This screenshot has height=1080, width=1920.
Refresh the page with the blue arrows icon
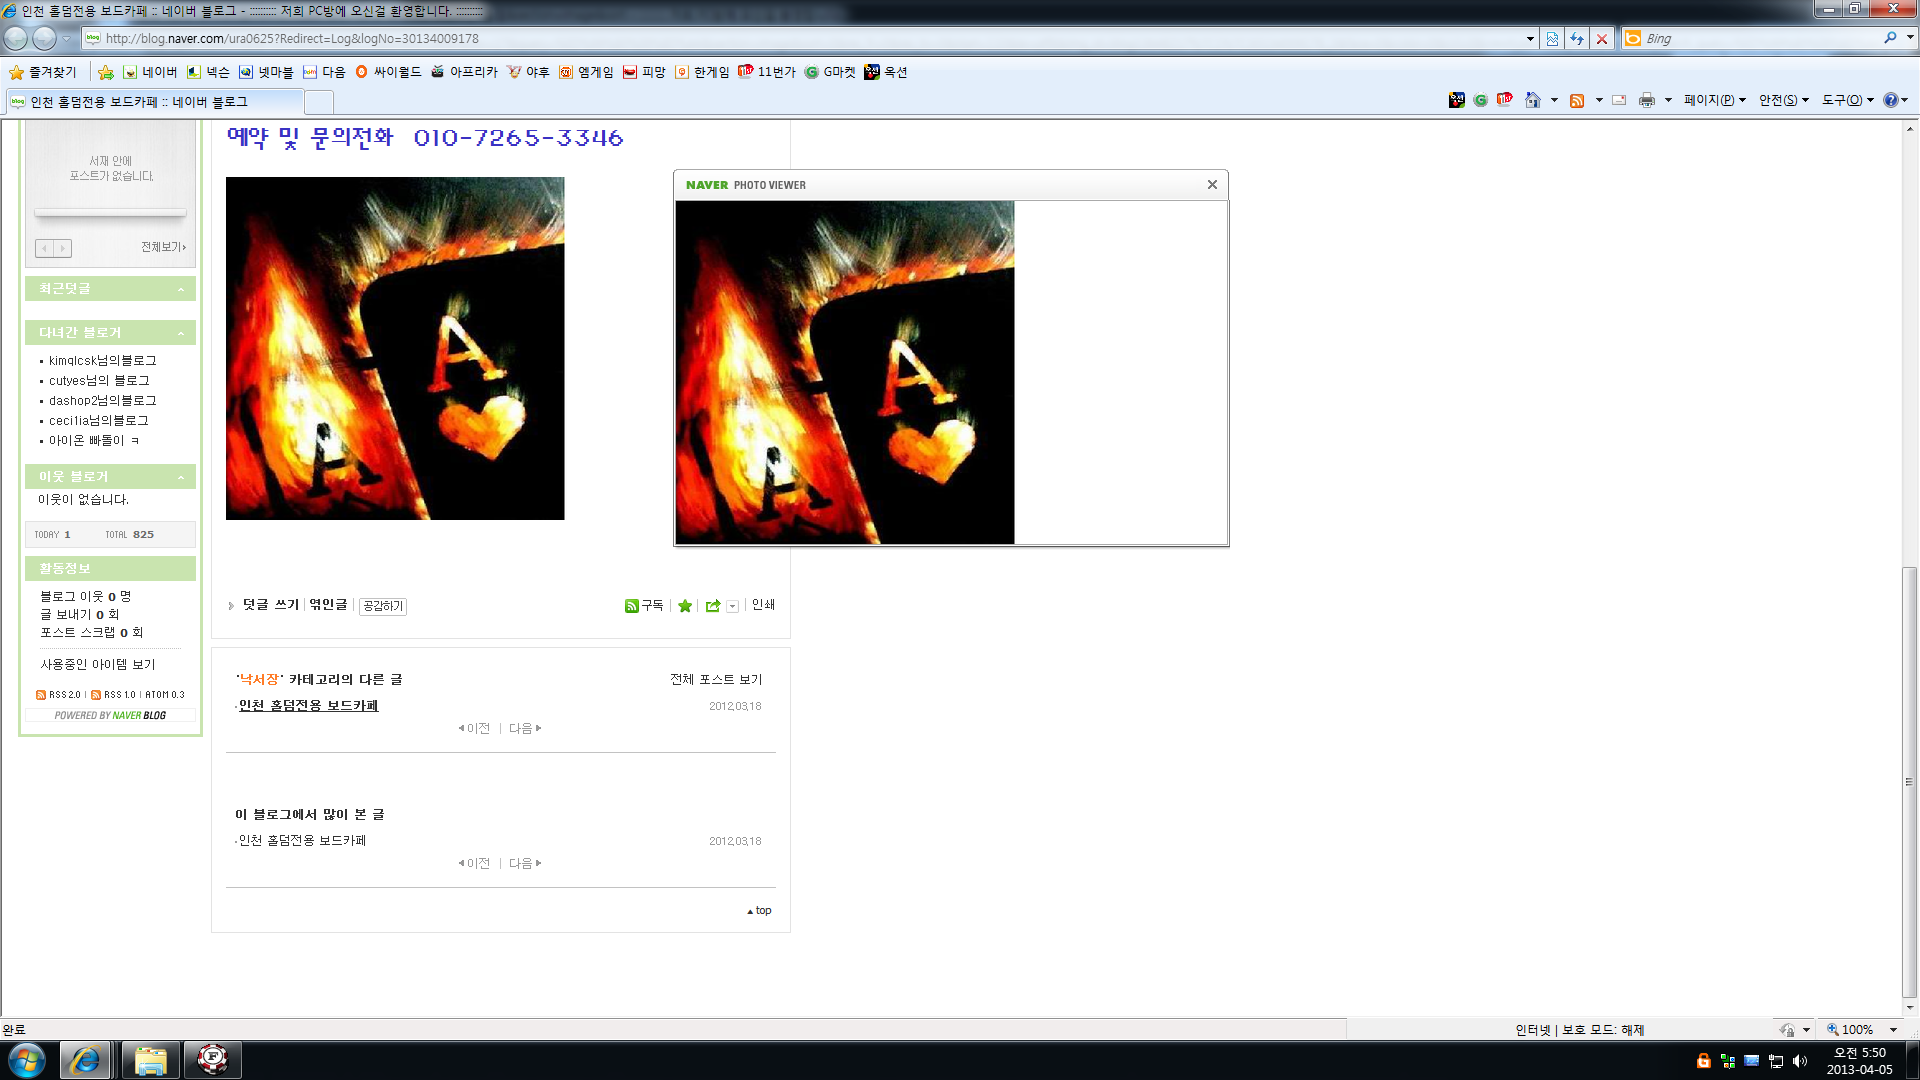tap(1577, 38)
